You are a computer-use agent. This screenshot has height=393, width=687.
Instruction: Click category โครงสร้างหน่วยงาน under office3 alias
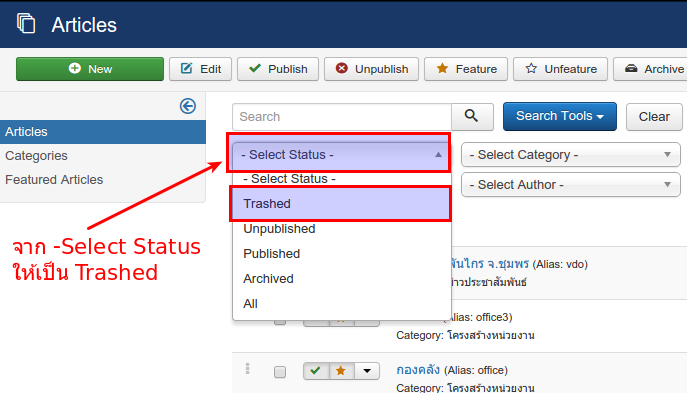click(491, 336)
